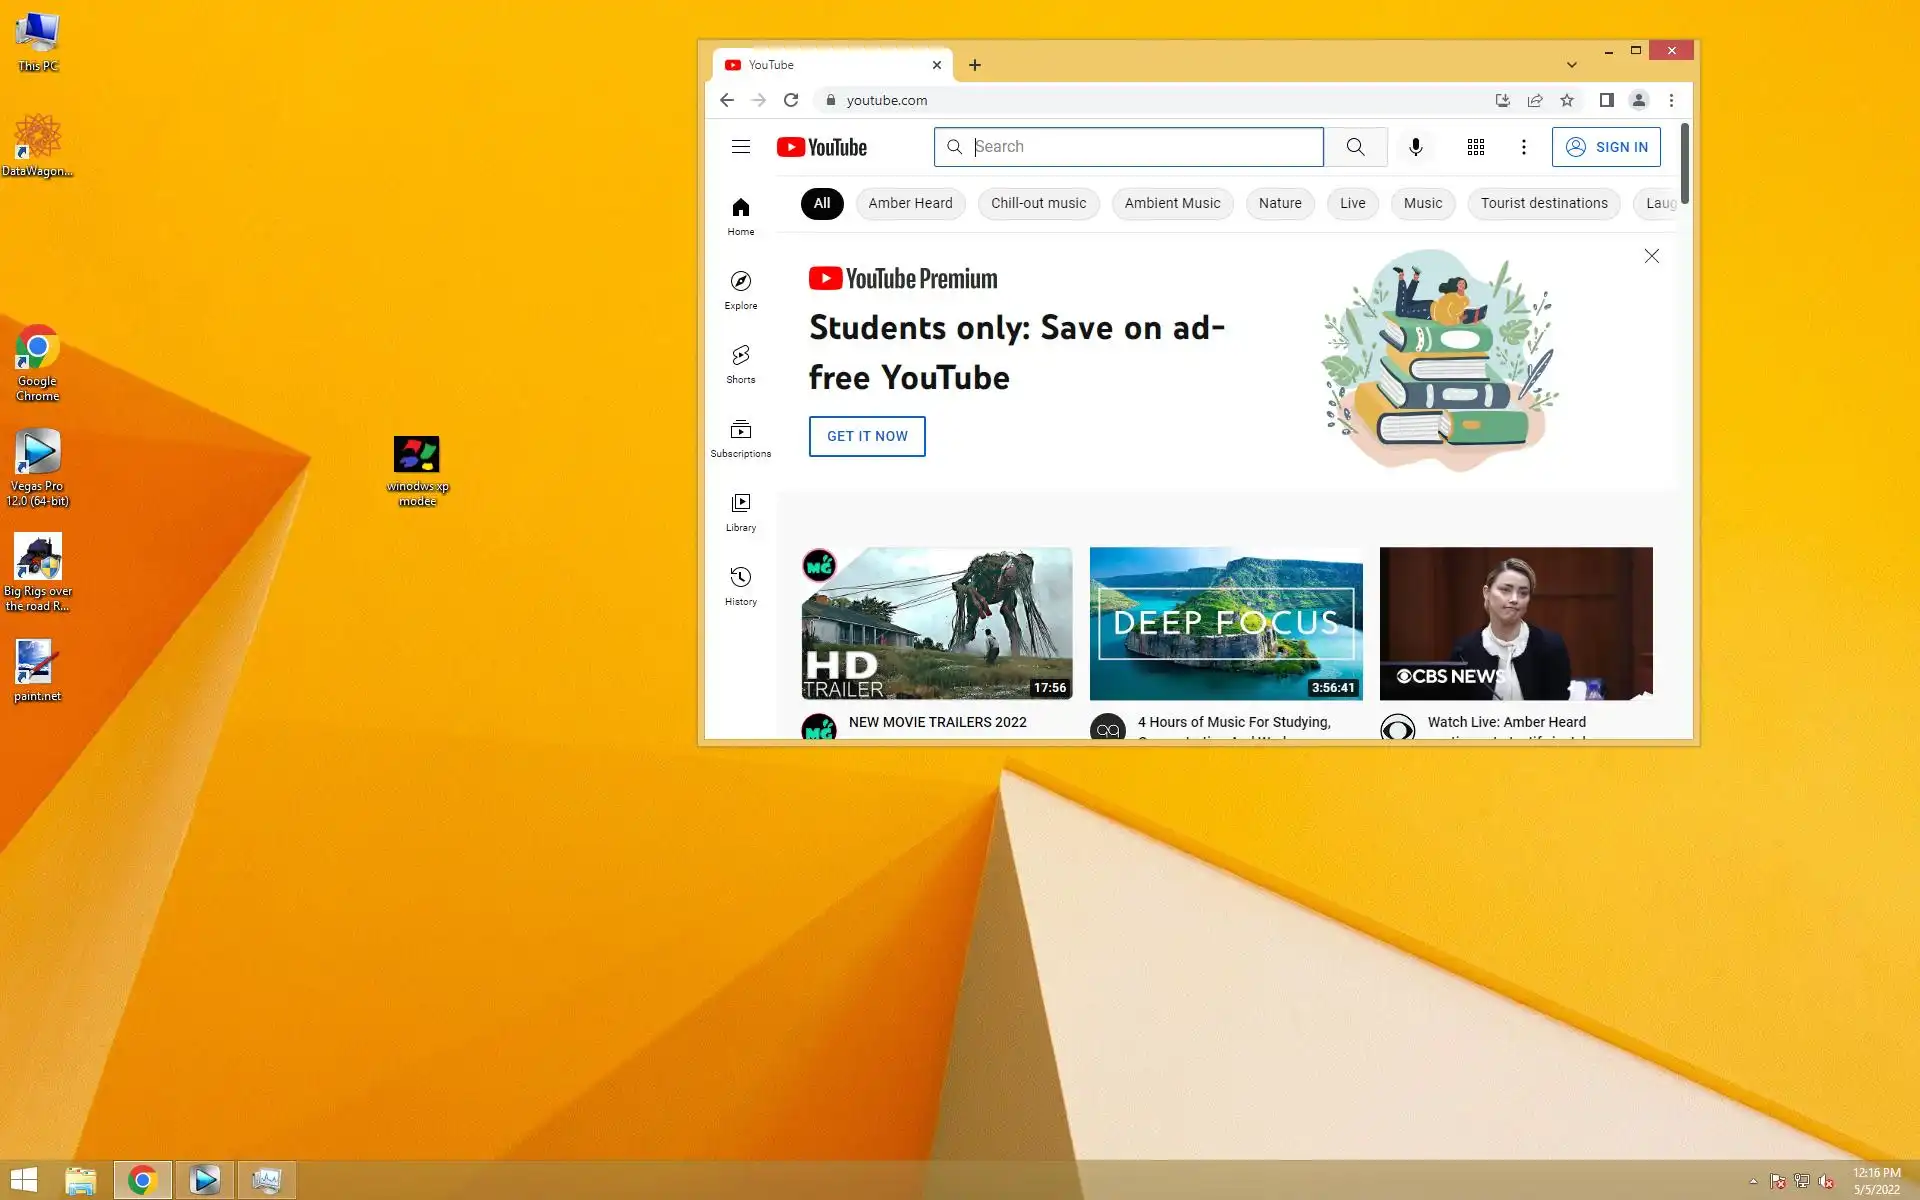Open YouTube settings three-dot menu
This screenshot has width=1920, height=1200.
coord(1523,147)
